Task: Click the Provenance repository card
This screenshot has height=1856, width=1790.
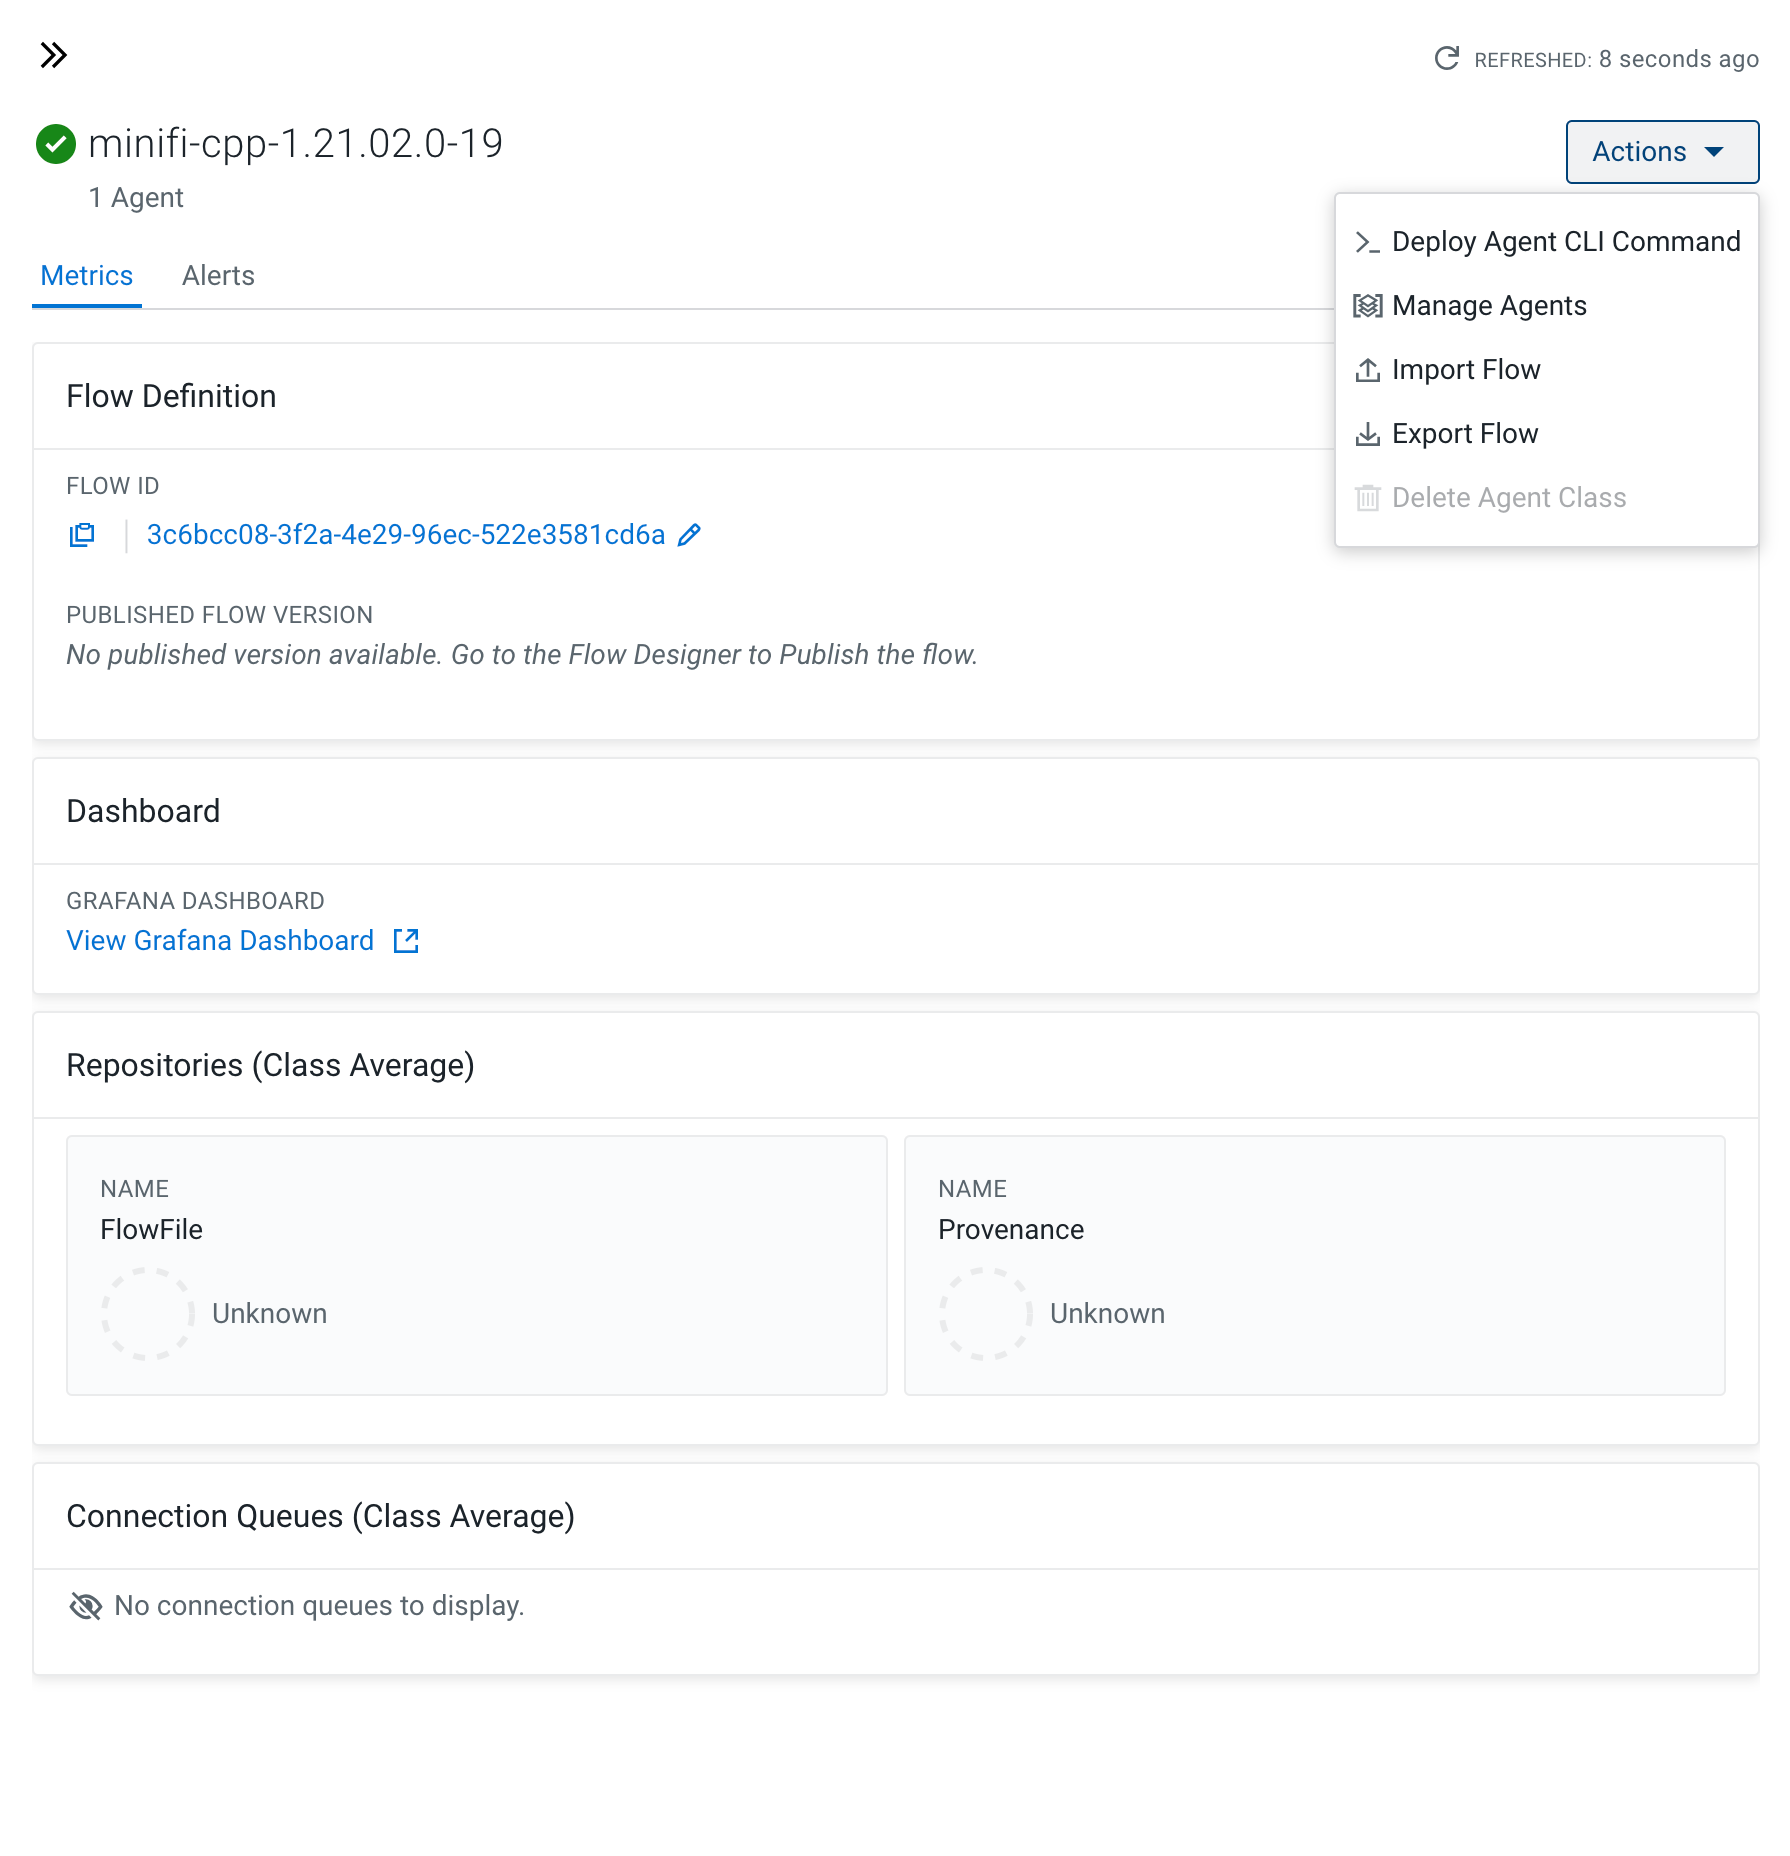Action: pos(1314,1265)
